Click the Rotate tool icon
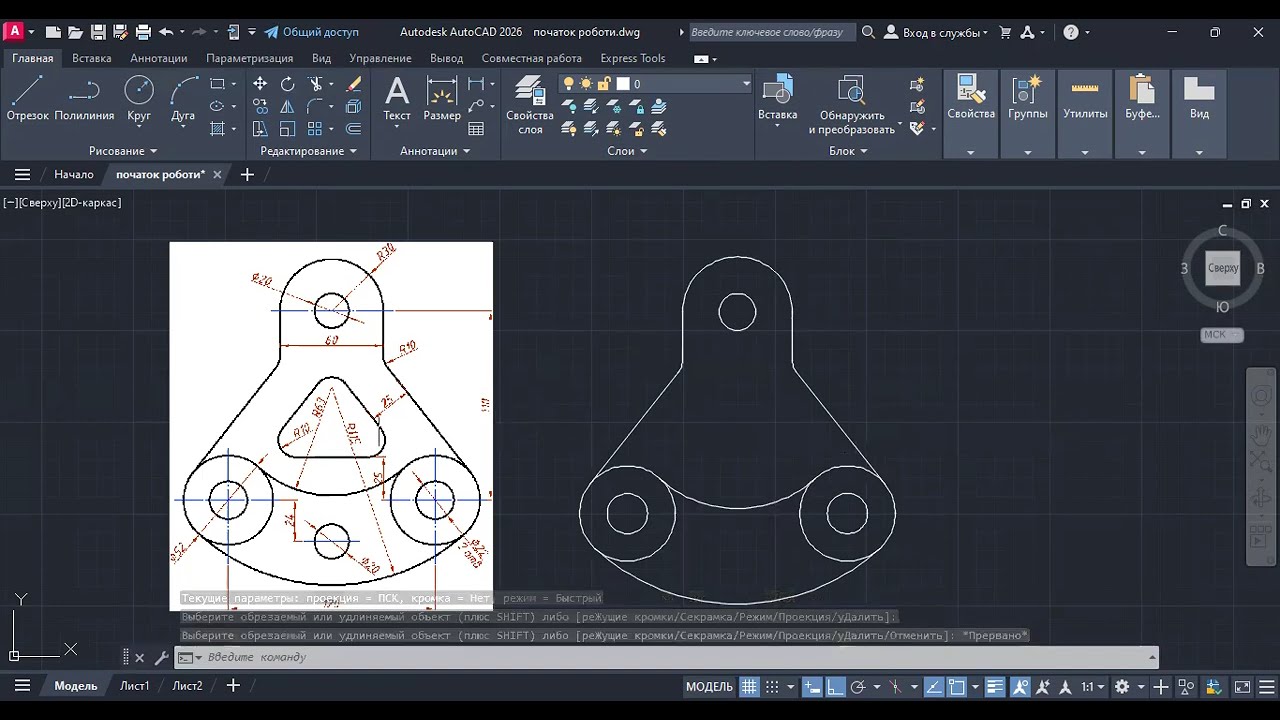 coord(288,84)
